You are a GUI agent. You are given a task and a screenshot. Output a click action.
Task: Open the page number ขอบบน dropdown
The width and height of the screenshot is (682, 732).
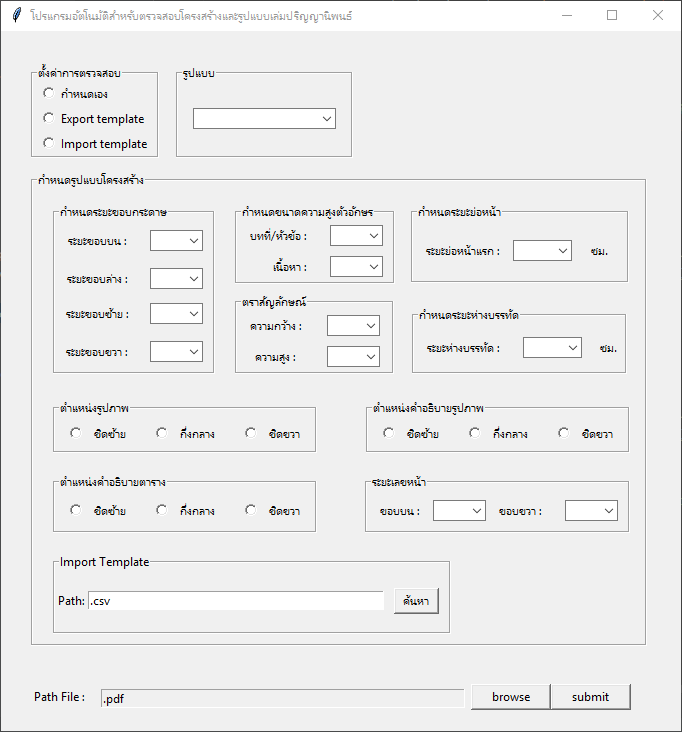click(459, 511)
